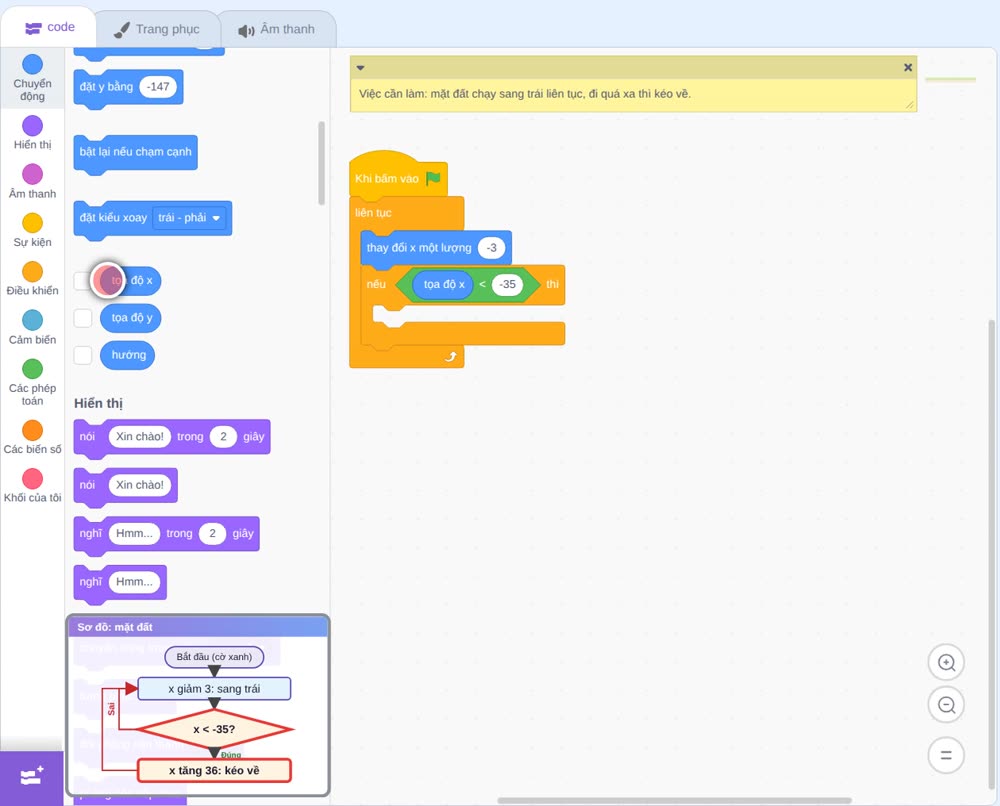Viewport: 1000px width, 806px height.
Task: Click the workspace horizontal scrollbar
Action: [x=675, y=801]
